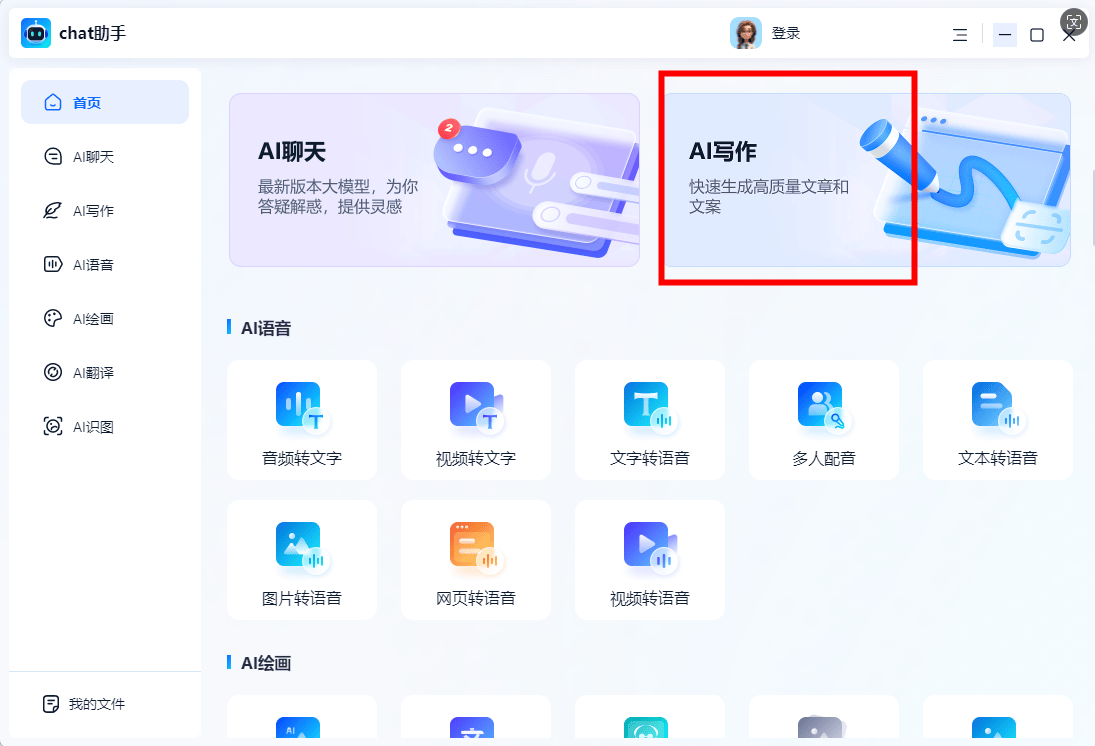Click the 图片转语音 icon
This screenshot has width=1095, height=746.
click(302, 546)
